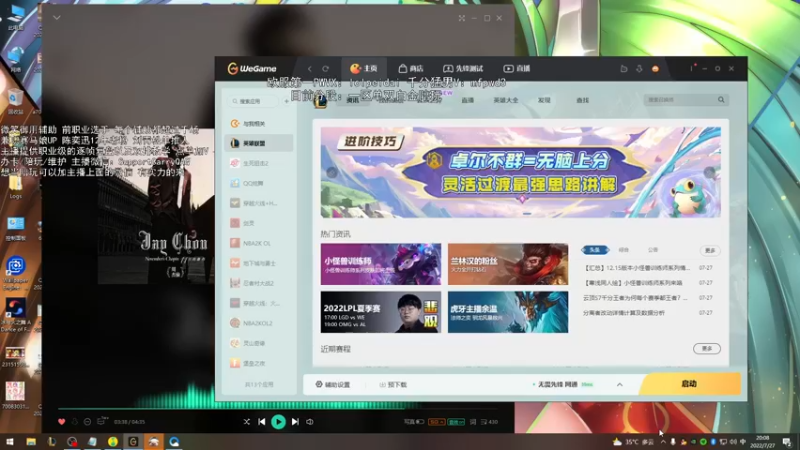The height and width of the screenshot is (450, 800).
Task: Switch to the 英雄大全 tab
Action: coord(506,101)
